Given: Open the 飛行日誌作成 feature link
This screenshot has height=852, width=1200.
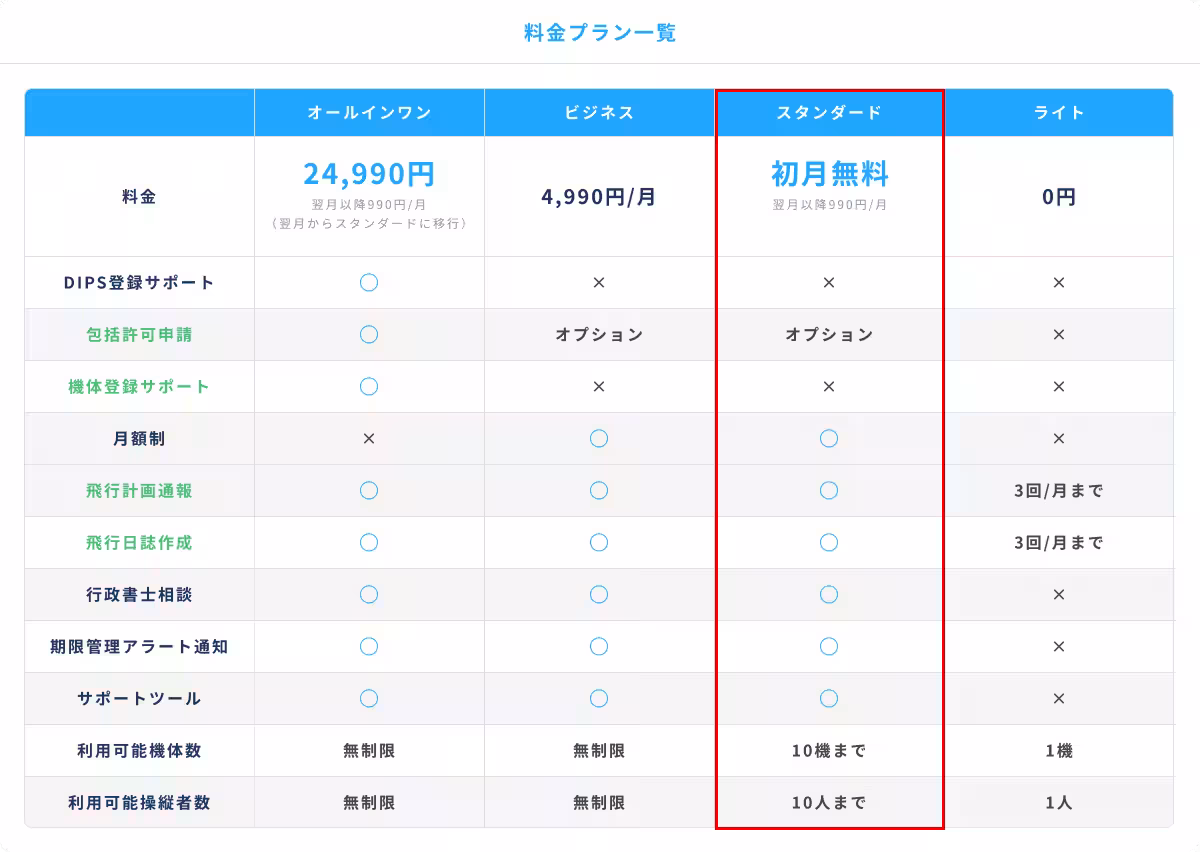Looking at the screenshot, I should pyautogui.click(x=139, y=543).
